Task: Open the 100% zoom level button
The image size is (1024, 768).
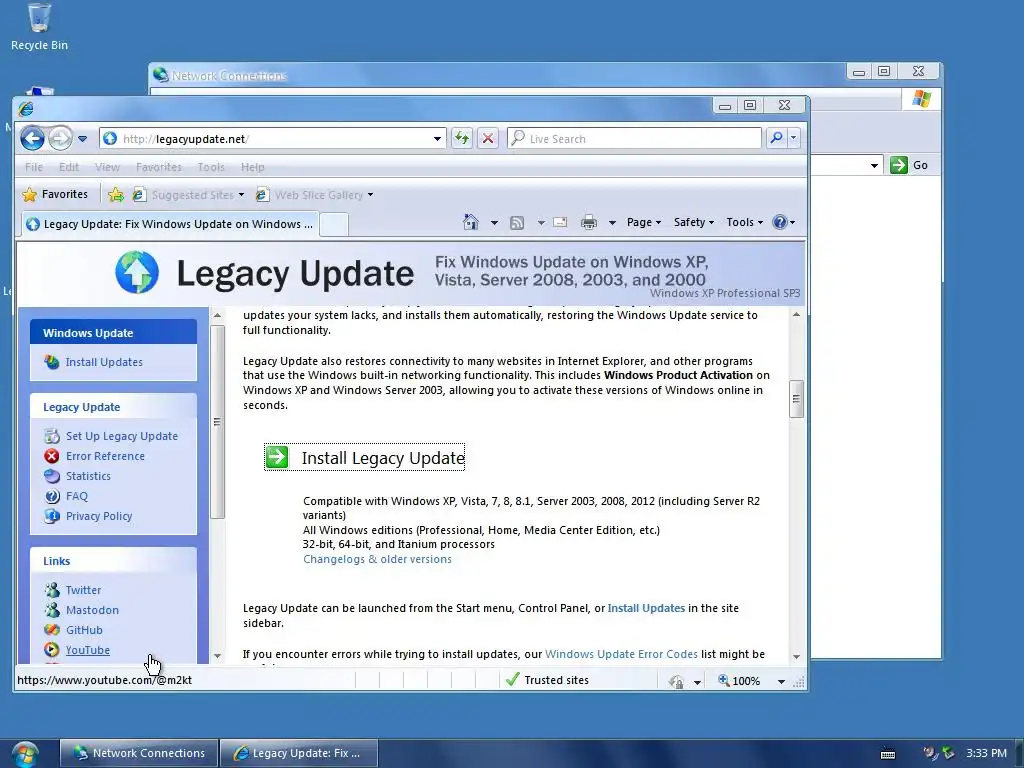Action: [x=739, y=680]
